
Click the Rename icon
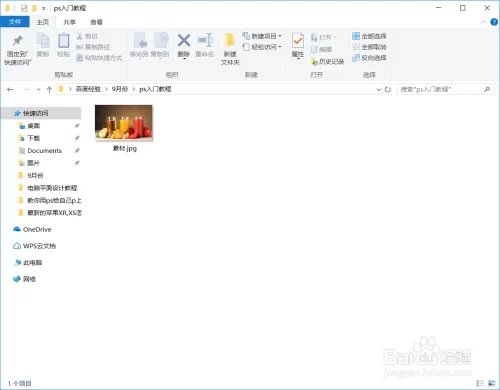205,40
